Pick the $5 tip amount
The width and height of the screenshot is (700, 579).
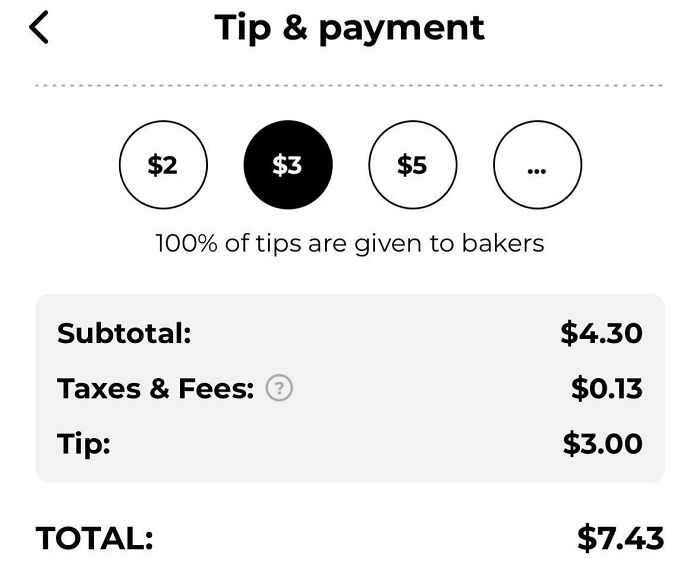click(x=412, y=165)
